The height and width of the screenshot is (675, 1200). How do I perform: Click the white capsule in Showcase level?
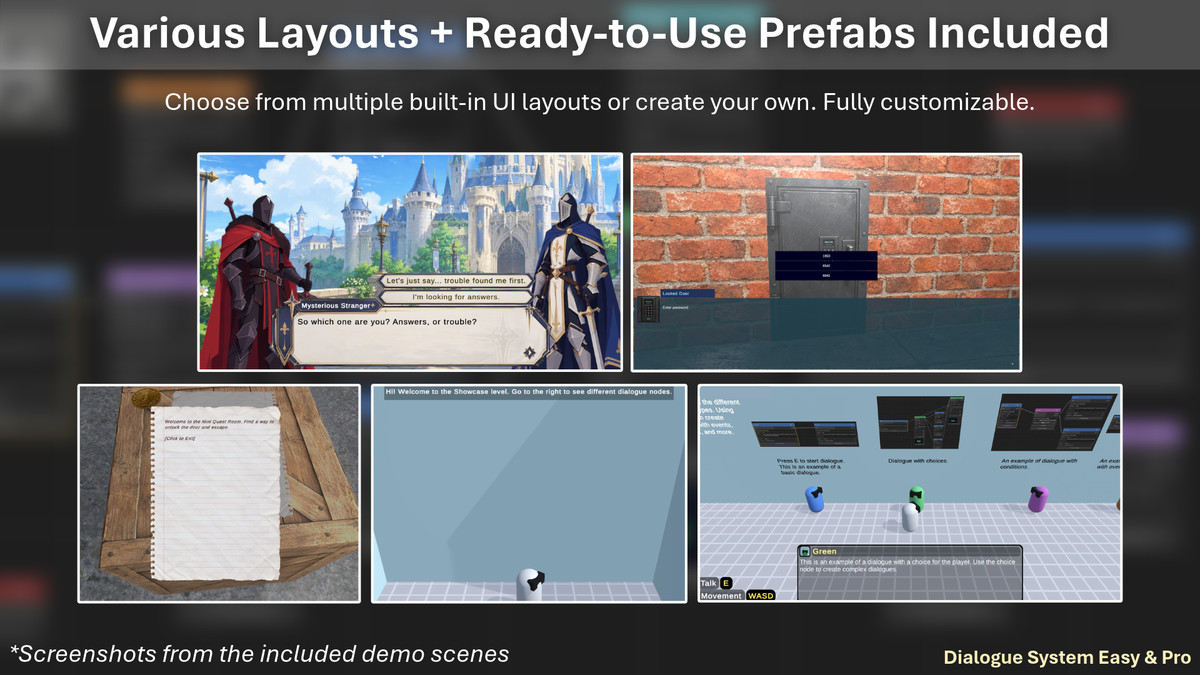click(x=529, y=584)
